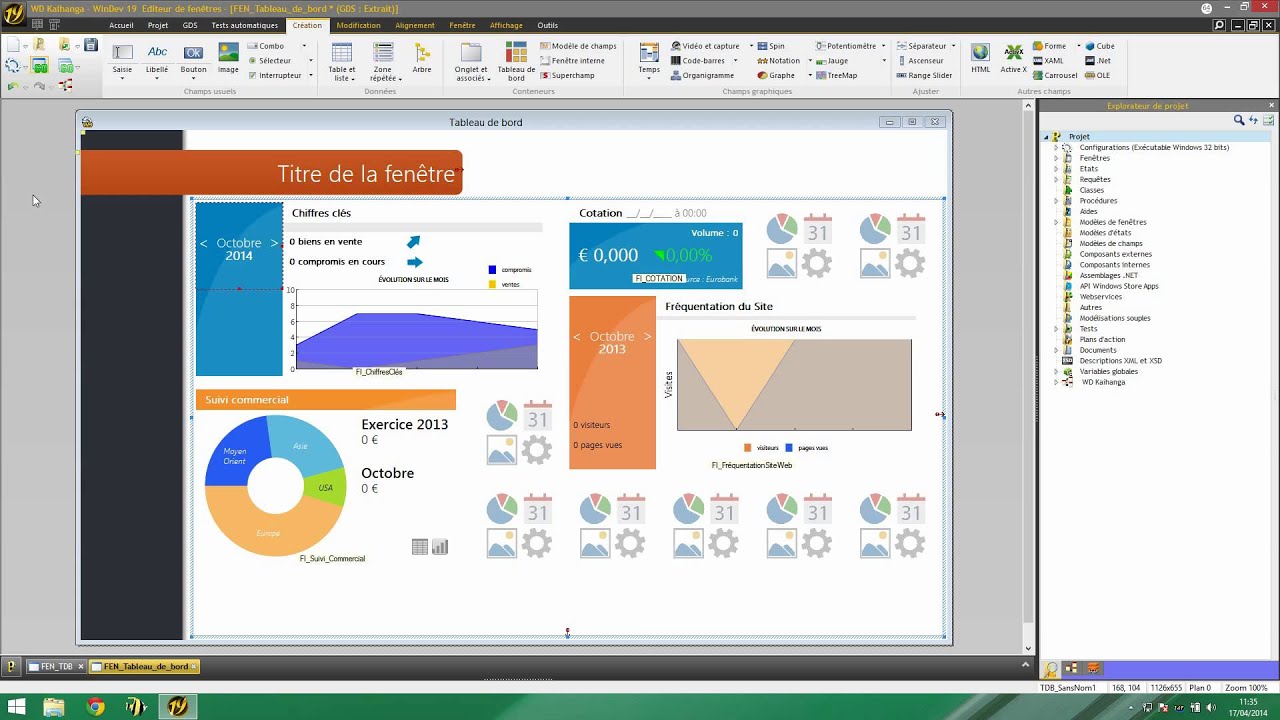Add an Arbre tree control
This screenshot has width=1280, height=720.
[422, 59]
